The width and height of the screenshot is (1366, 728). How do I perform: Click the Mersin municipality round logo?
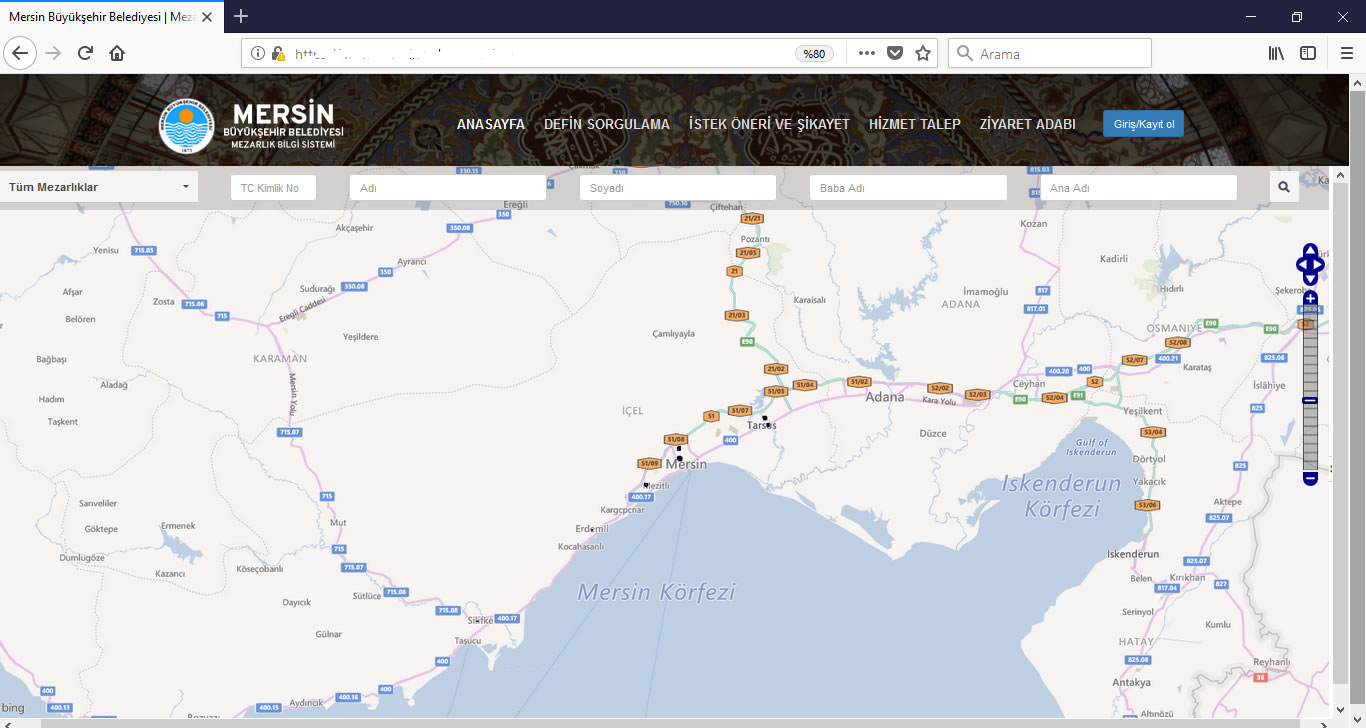point(187,125)
